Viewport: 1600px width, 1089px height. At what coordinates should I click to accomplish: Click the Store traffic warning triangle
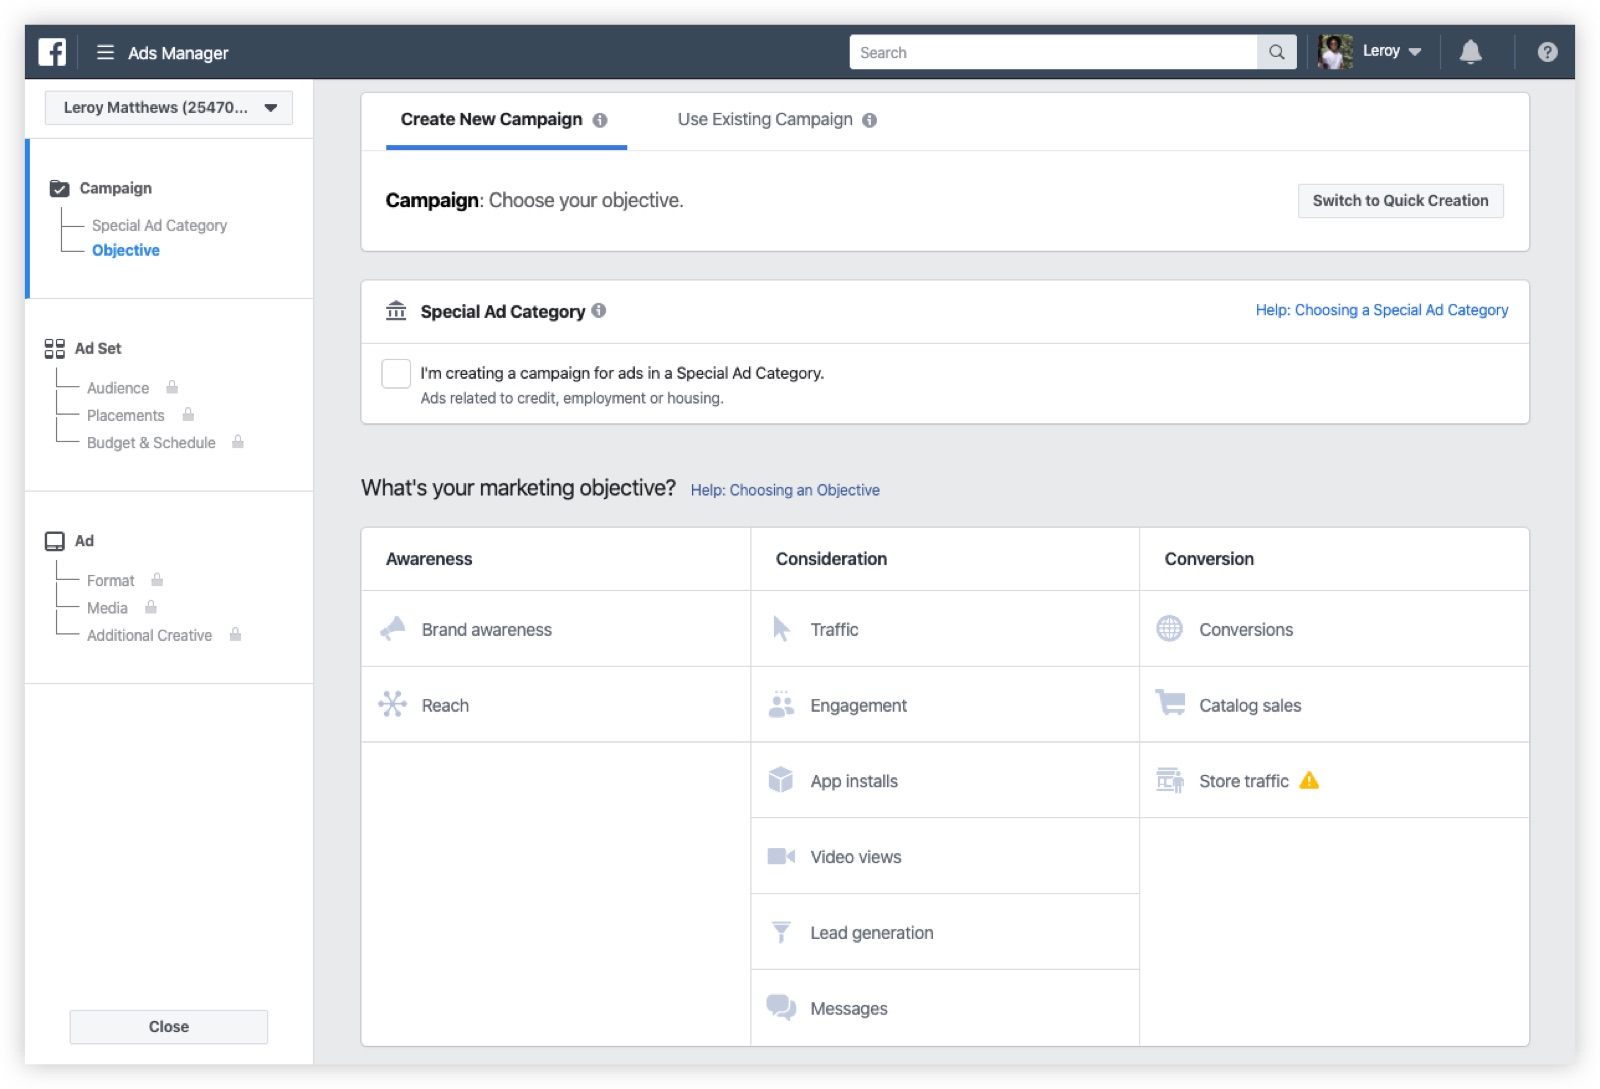coord(1309,780)
